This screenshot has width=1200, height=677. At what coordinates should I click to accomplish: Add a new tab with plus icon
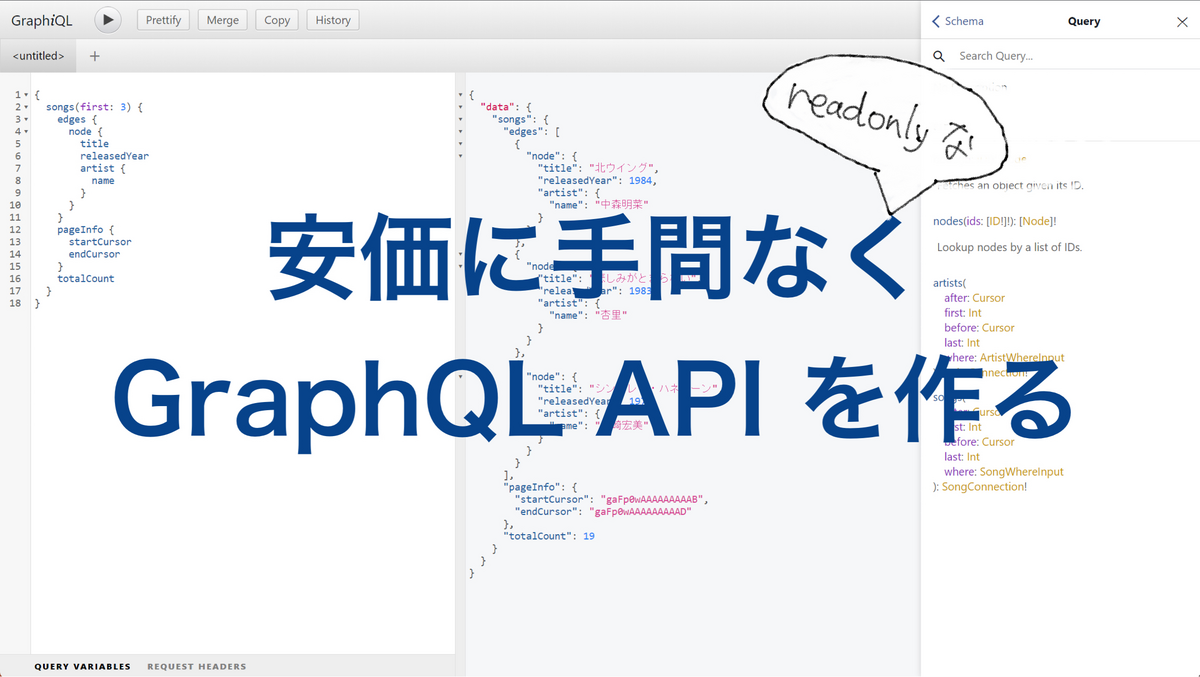point(95,56)
